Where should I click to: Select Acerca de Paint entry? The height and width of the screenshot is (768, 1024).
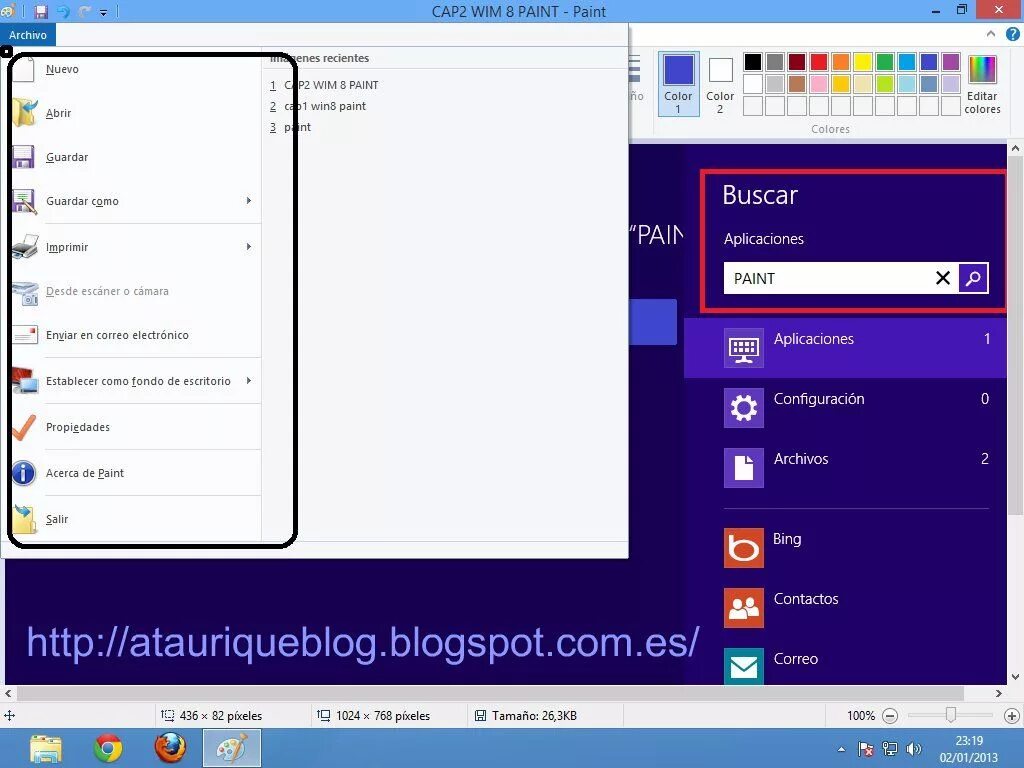point(85,473)
